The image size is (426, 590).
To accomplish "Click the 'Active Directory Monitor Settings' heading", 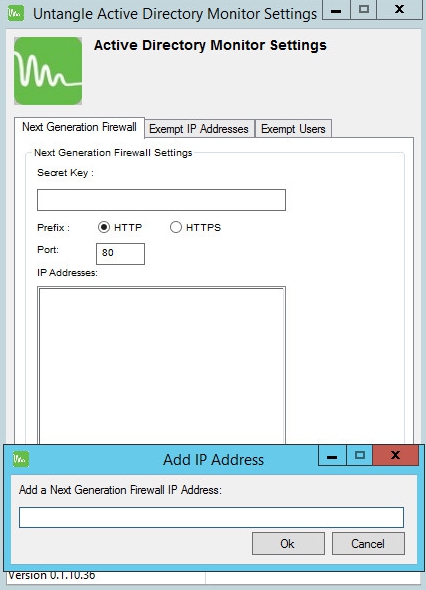I will point(210,45).
